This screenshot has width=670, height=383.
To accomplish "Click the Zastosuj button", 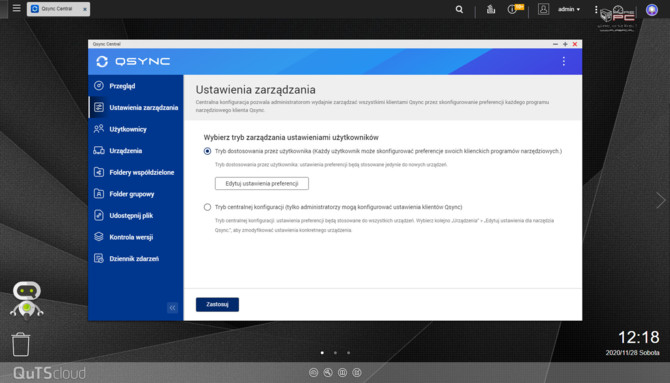I will click(x=217, y=304).
